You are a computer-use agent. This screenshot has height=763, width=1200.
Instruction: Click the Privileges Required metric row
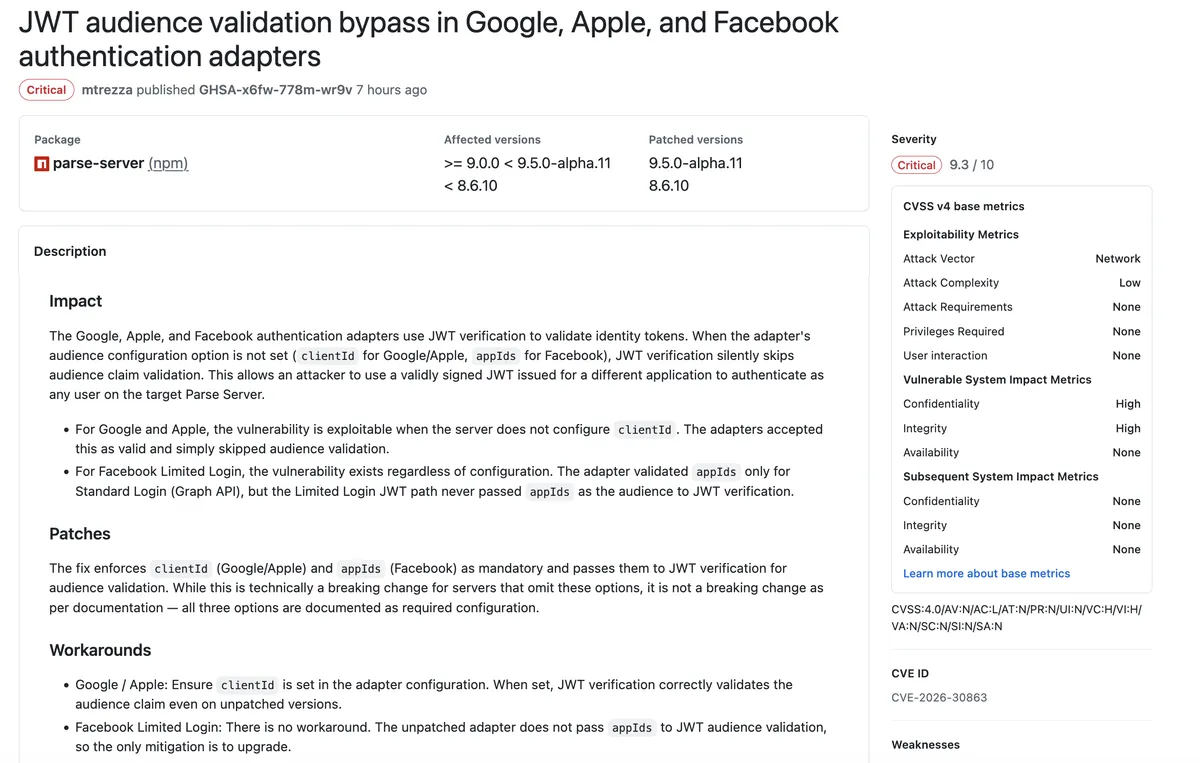tap(1021, 332)
